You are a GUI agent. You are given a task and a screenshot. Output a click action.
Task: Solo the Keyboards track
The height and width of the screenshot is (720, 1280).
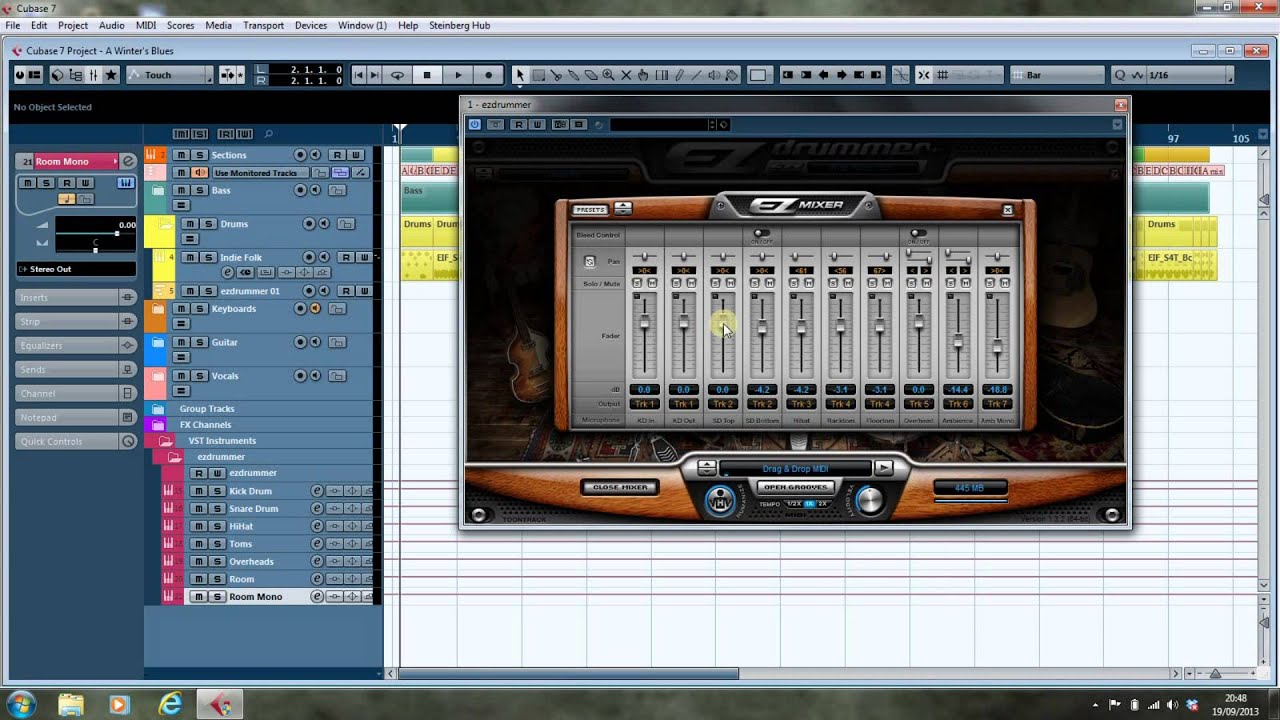click(x=199, y=309)
